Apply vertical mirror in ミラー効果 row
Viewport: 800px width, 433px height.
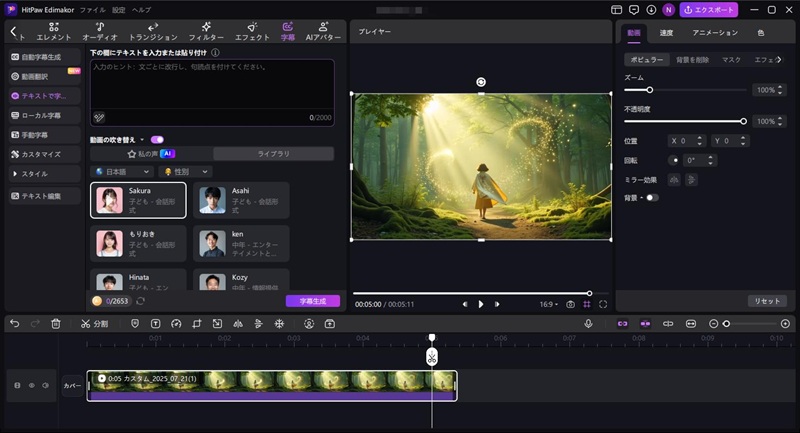691,180
